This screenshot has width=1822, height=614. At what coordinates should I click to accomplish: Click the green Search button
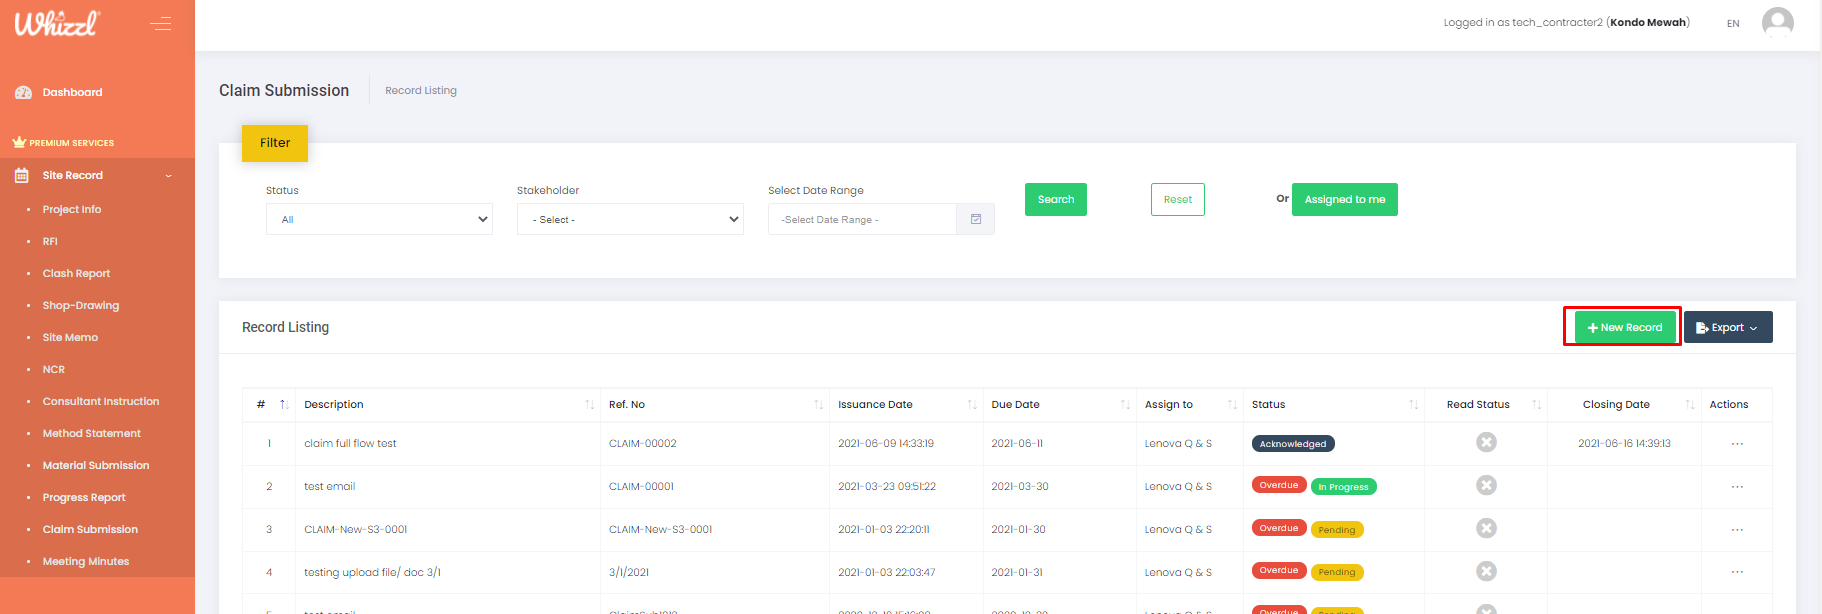pyautogui.click(x=1055, y=199)
